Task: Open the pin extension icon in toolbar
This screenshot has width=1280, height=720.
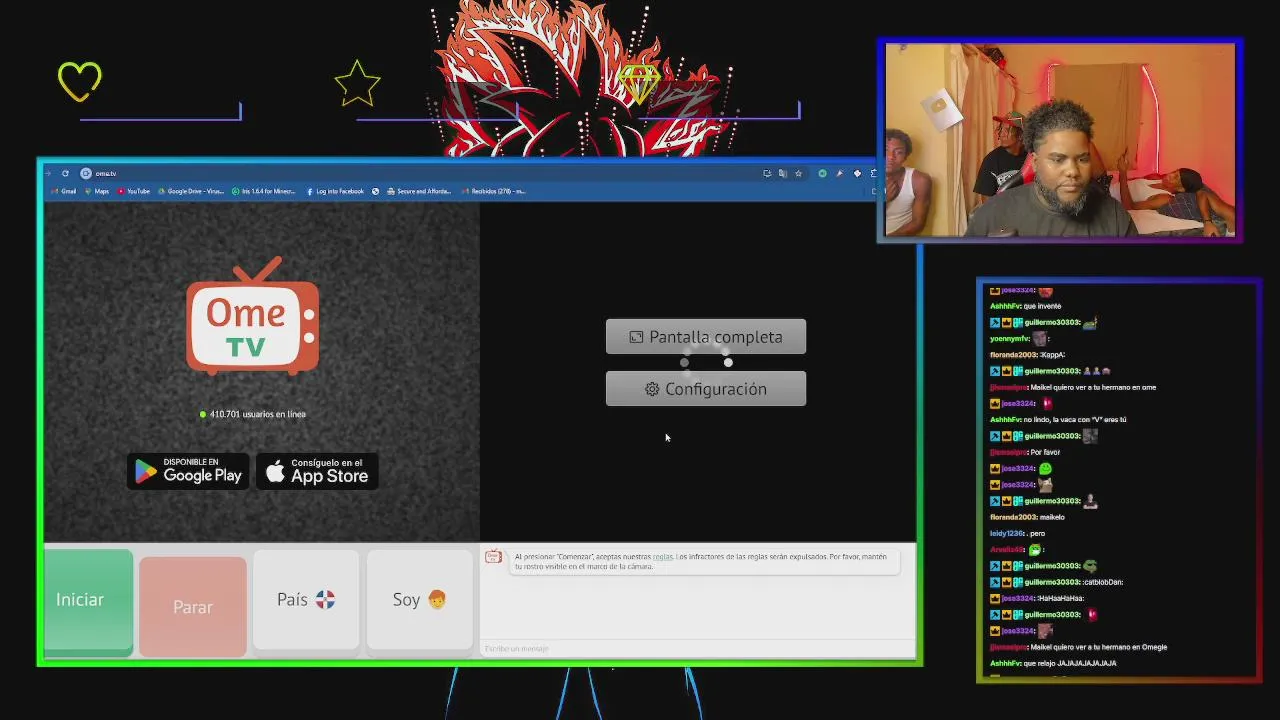Action: [x=839, y=173]
